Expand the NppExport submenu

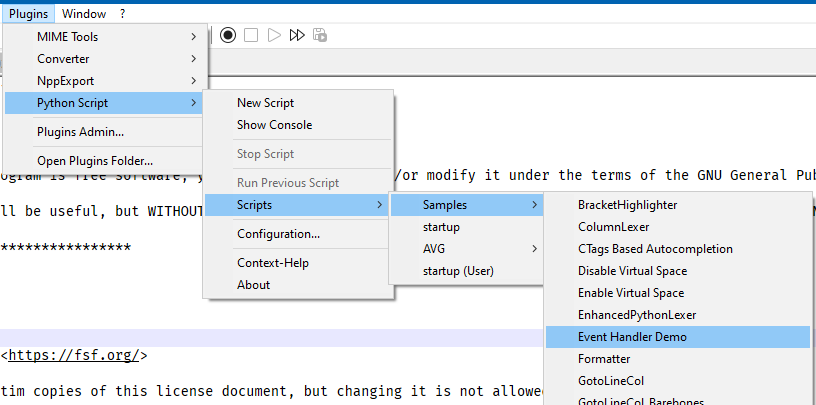106,81
